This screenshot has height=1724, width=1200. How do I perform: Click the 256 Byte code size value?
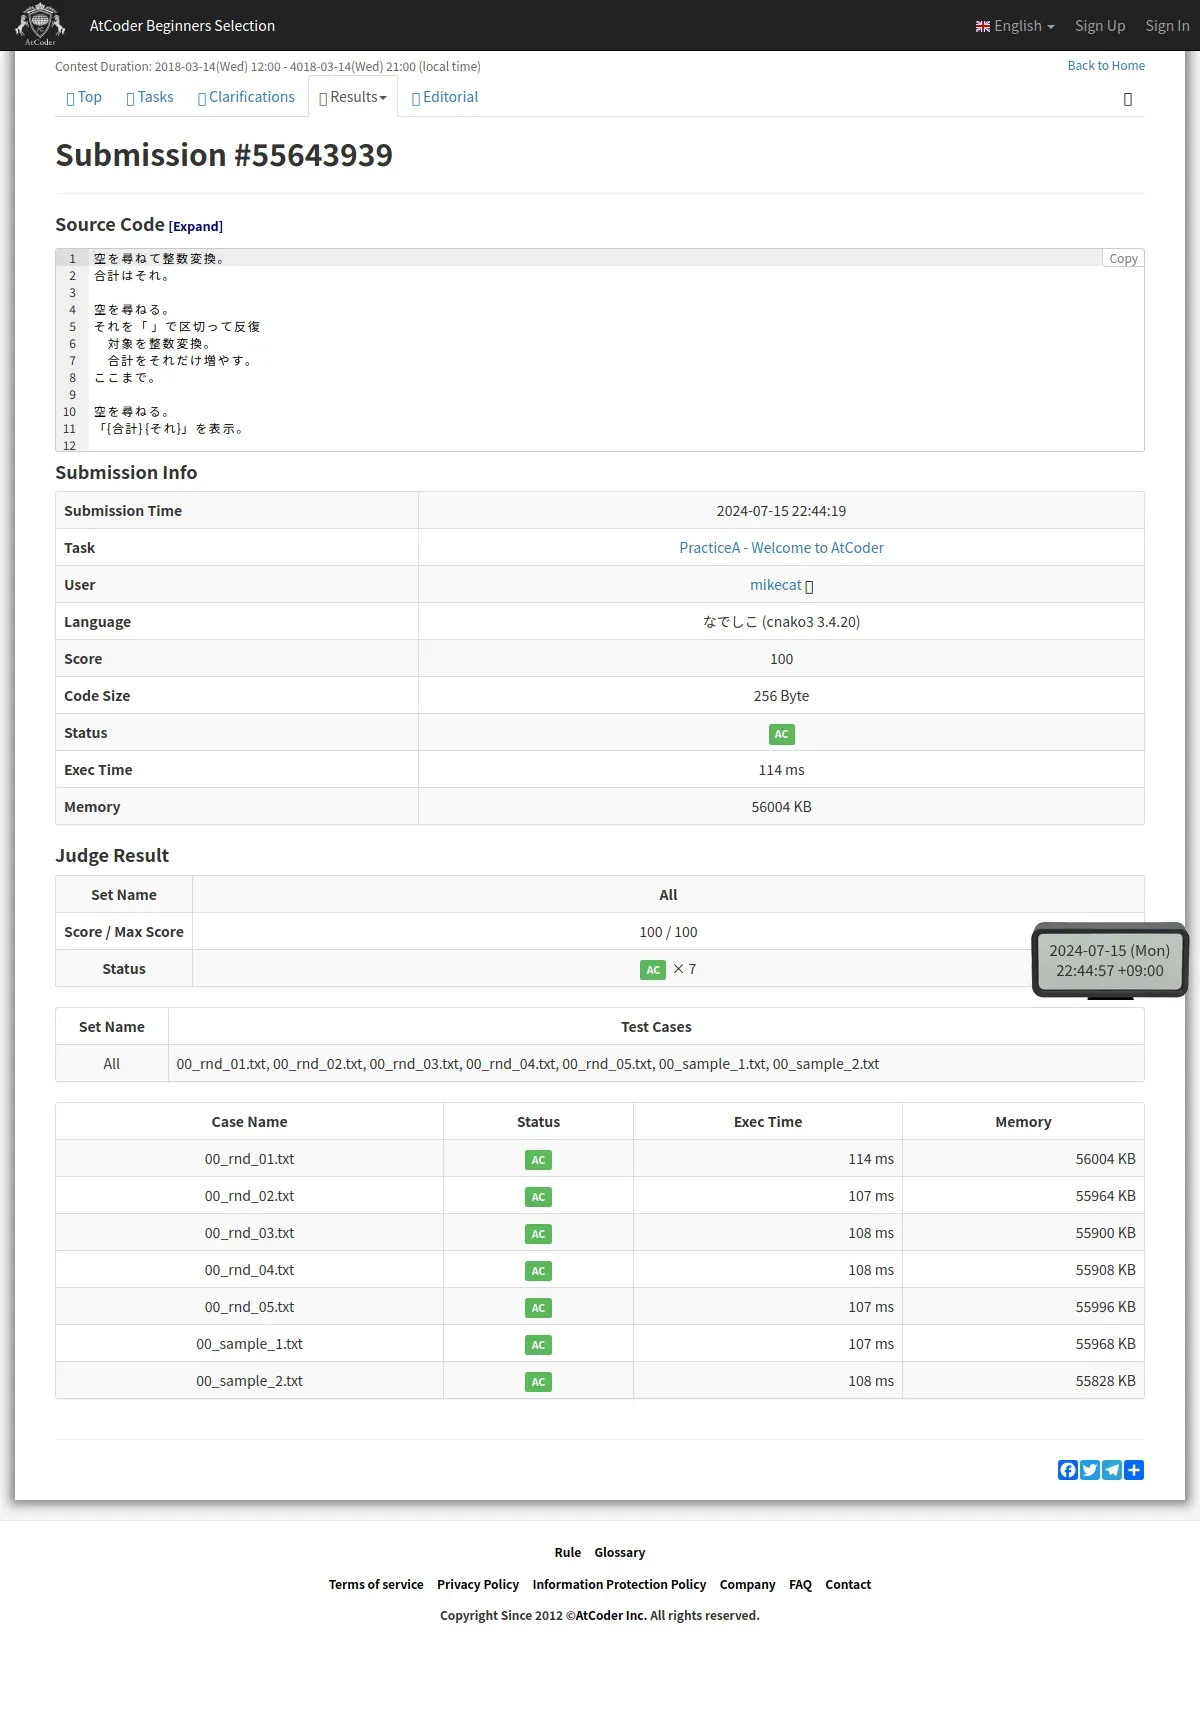coord(781,696)
